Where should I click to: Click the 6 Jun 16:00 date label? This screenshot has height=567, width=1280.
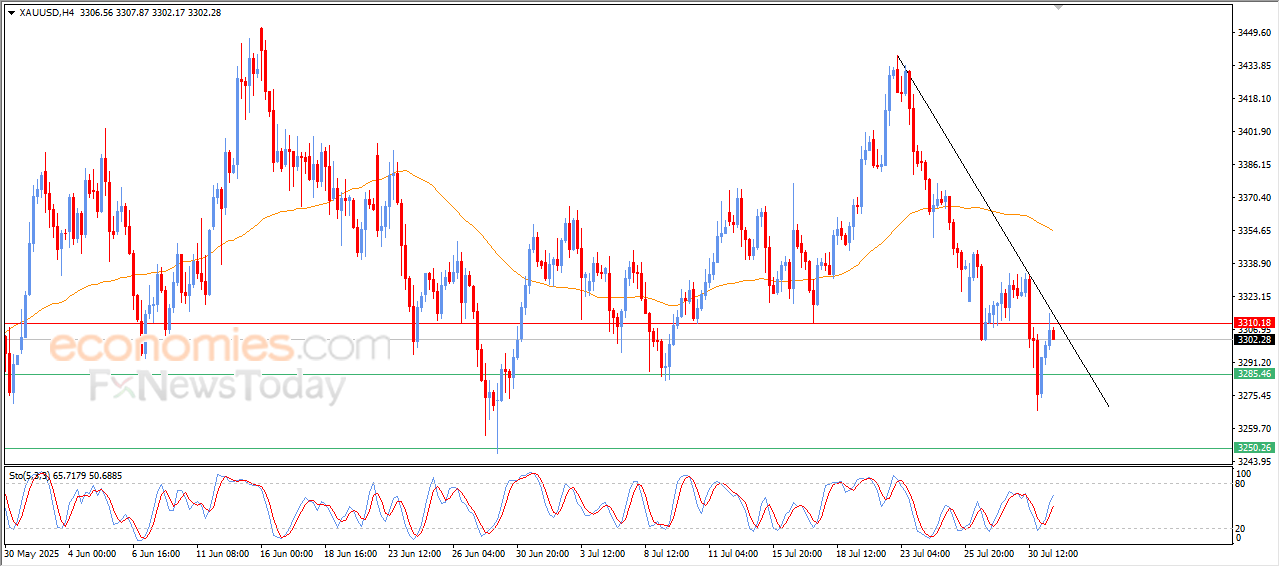[x=155, y=552]
